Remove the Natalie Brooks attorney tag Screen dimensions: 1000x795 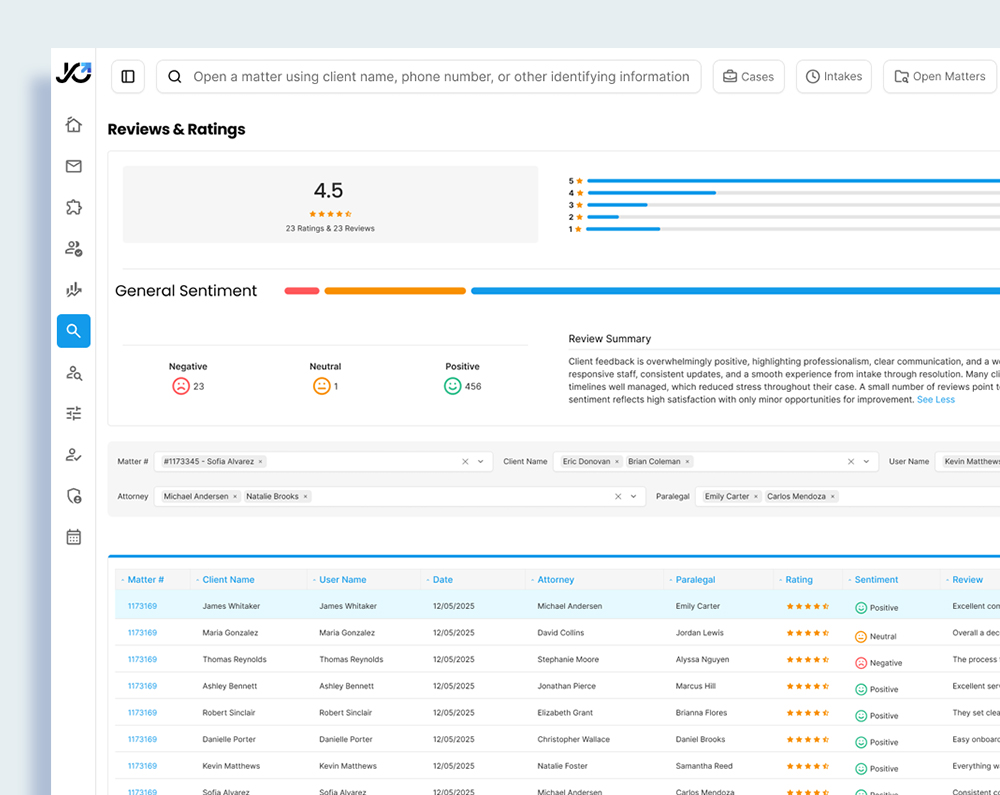pos(306,497)
